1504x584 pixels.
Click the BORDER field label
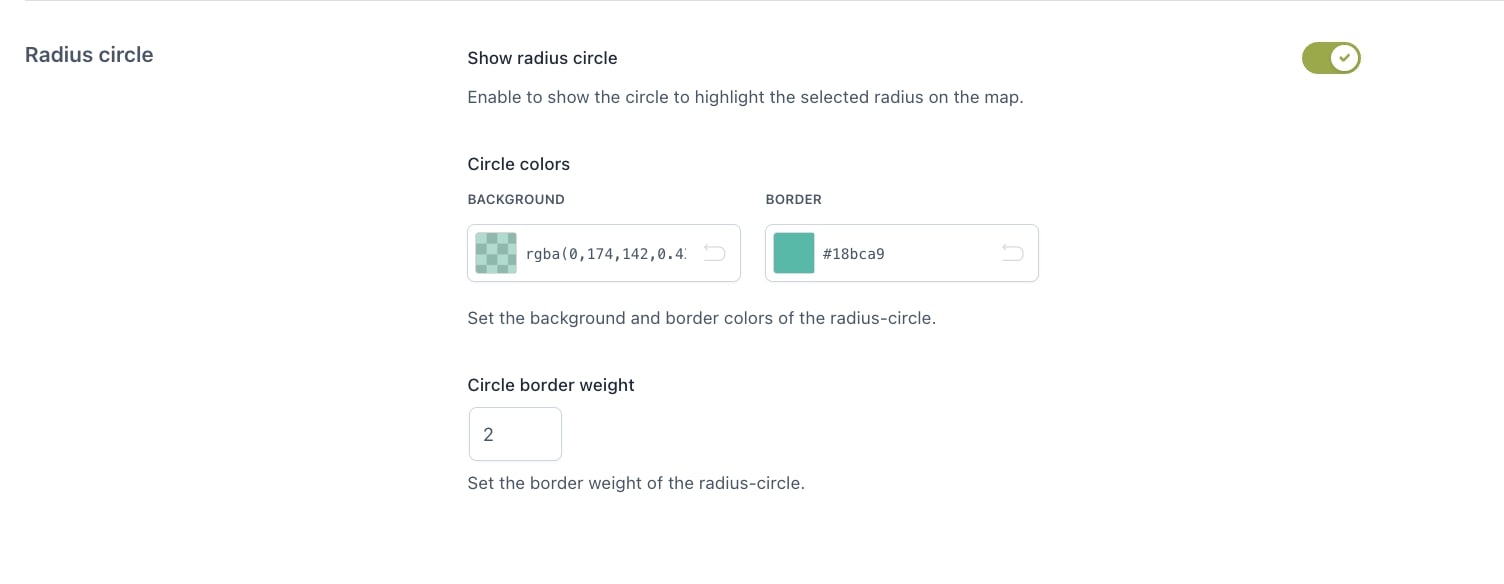[793, 199]
